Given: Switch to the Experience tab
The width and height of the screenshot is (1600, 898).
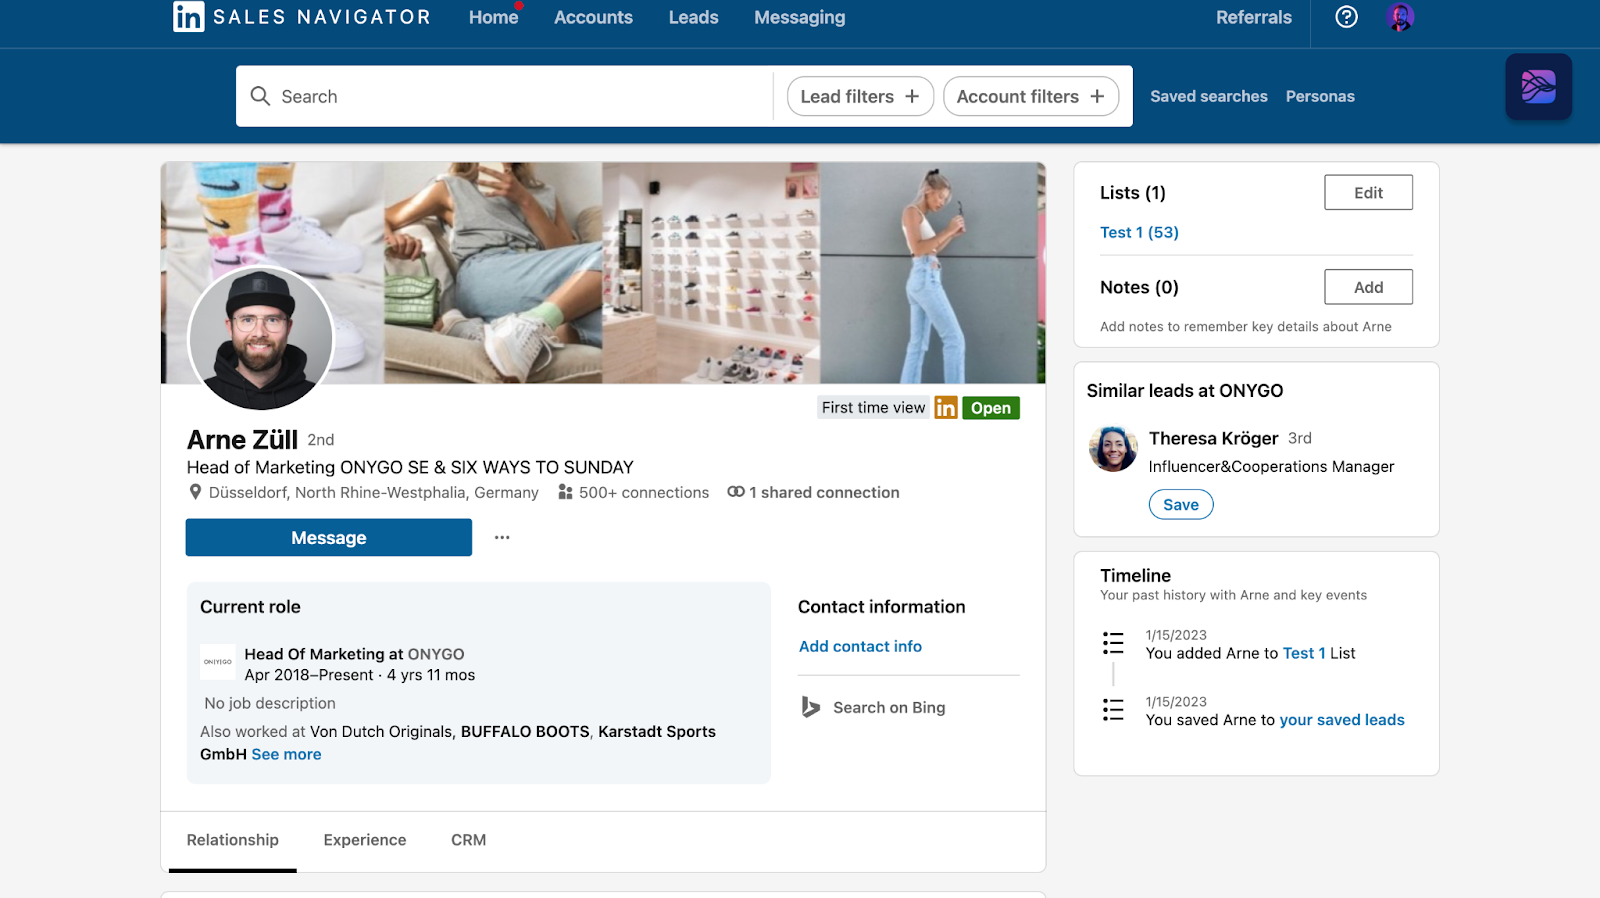Looking at the screenshot, I should pyautogui.click(x=365, y=840).
